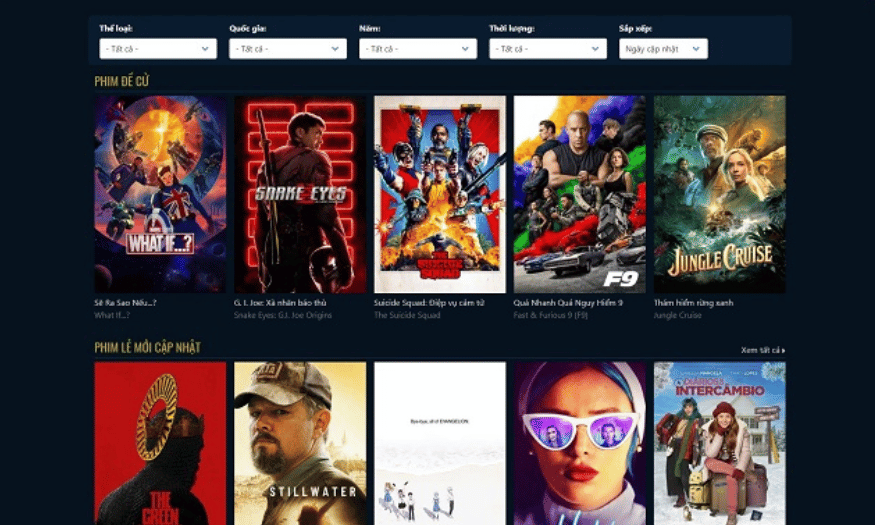
Task: Open The Green Knight poster
Action: pyautogui.click(x=160, y=444)
